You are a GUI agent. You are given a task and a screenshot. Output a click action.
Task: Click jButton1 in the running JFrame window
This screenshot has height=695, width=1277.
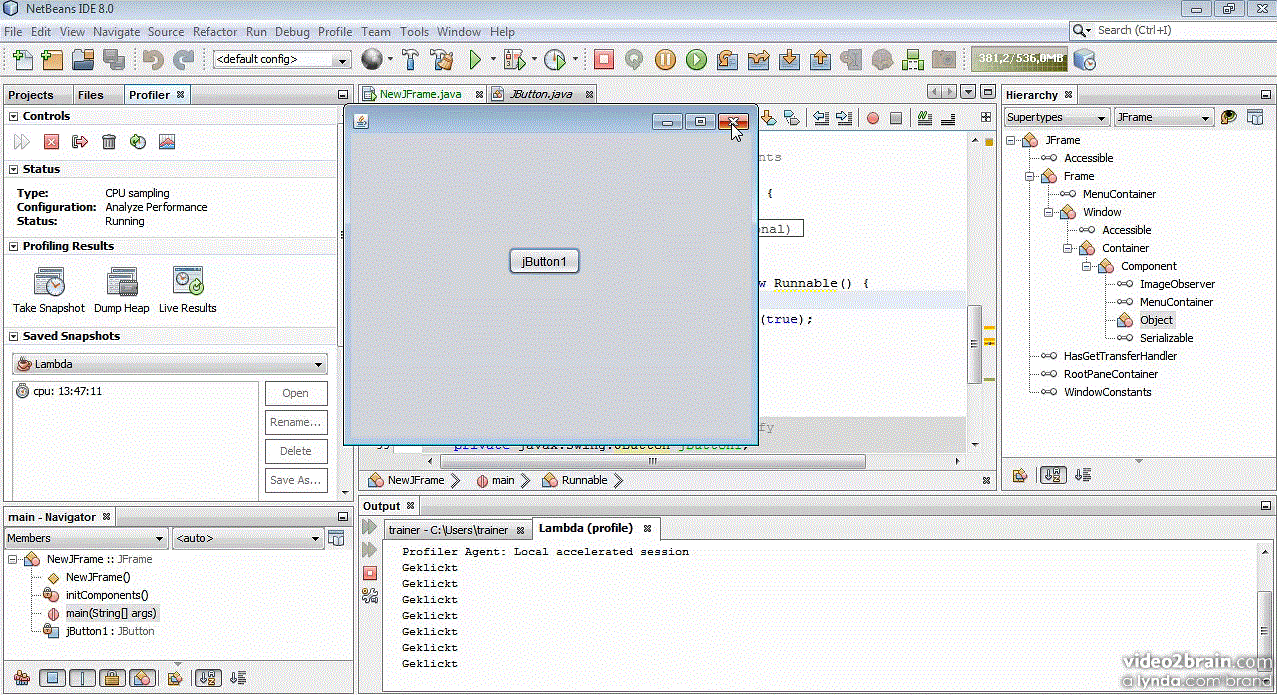(544, 262)
